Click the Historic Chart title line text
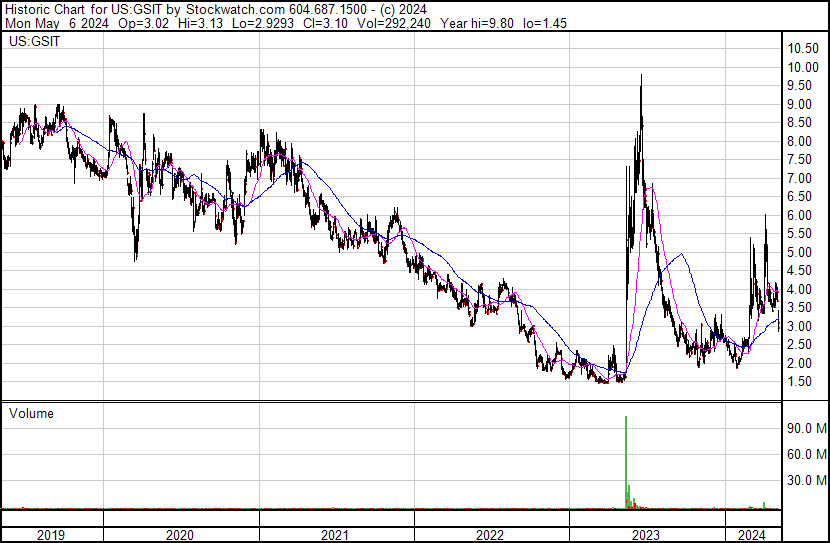Image resolution: width=830 pixels, height=543 pixels. [x=216, y=9]
